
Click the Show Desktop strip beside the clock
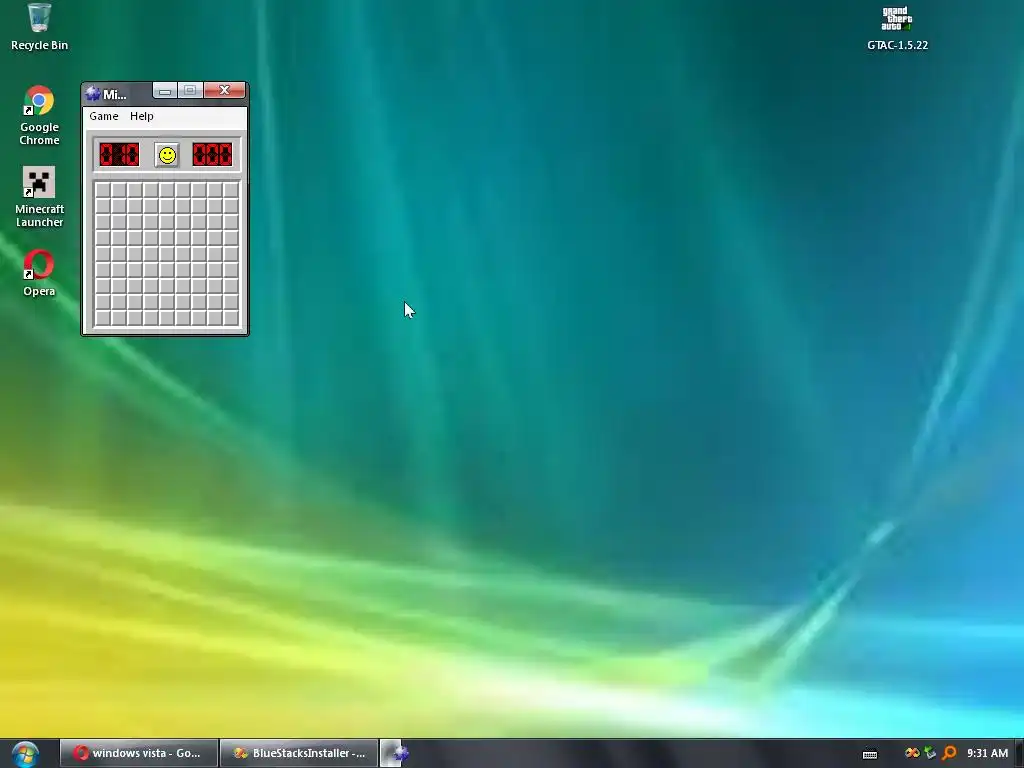pos(1019,753)
